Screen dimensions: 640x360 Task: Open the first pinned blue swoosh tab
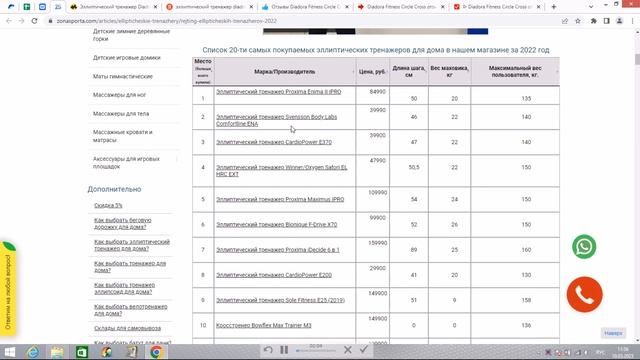(x=11, y=7)
